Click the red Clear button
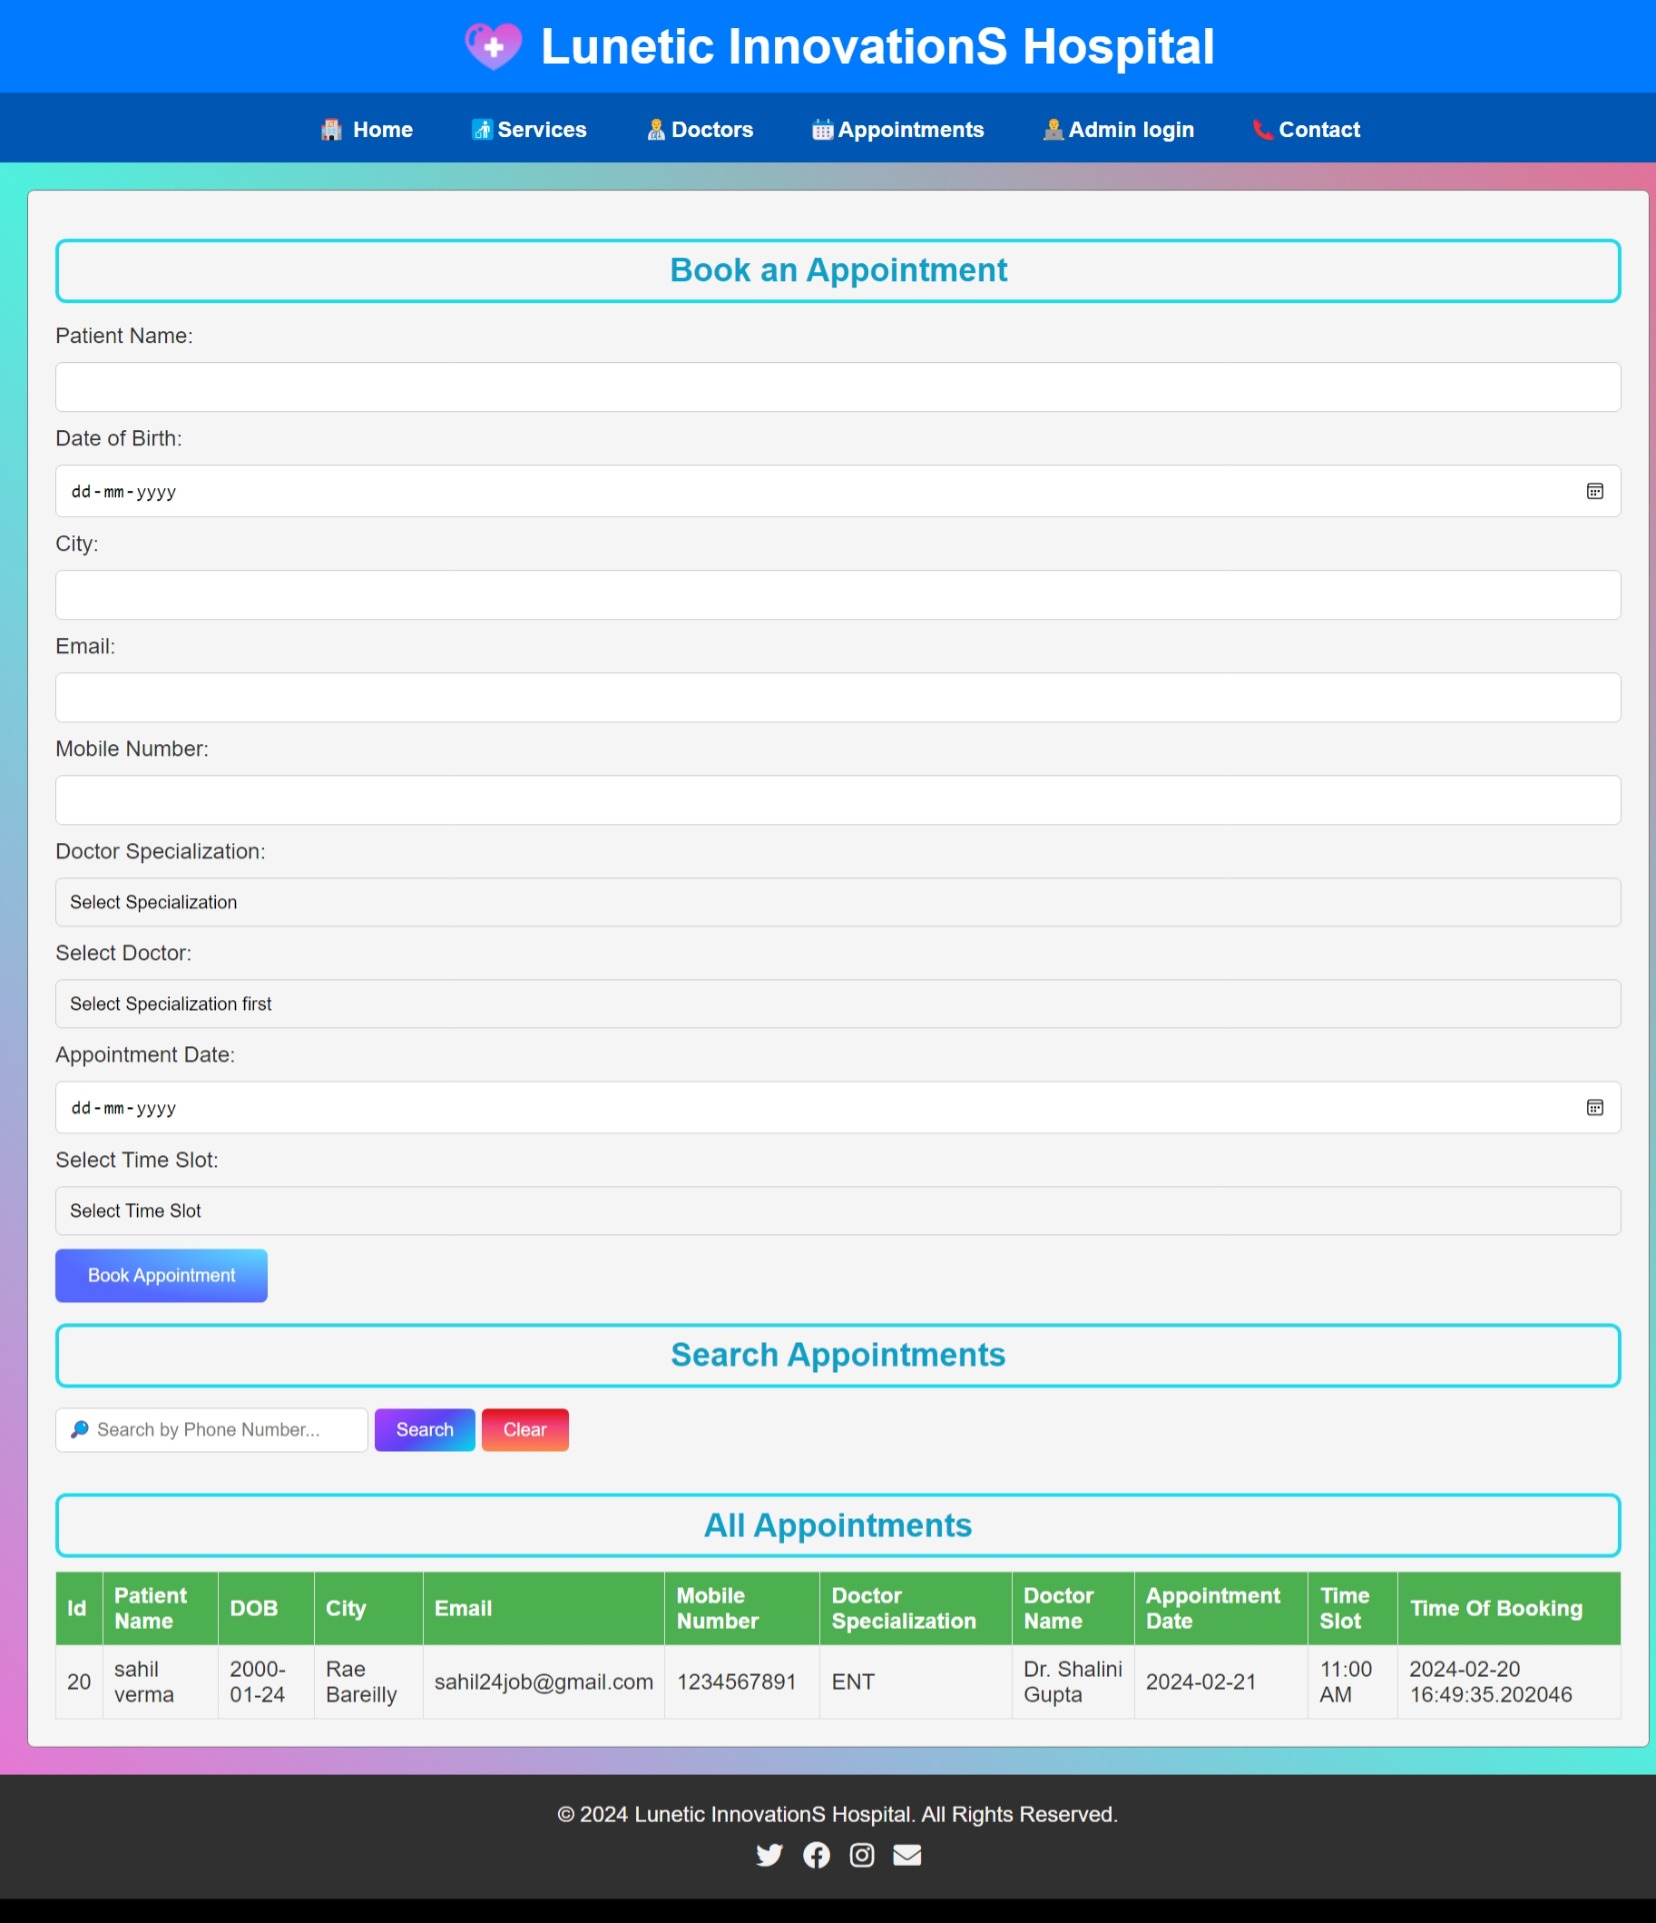 525,1429
